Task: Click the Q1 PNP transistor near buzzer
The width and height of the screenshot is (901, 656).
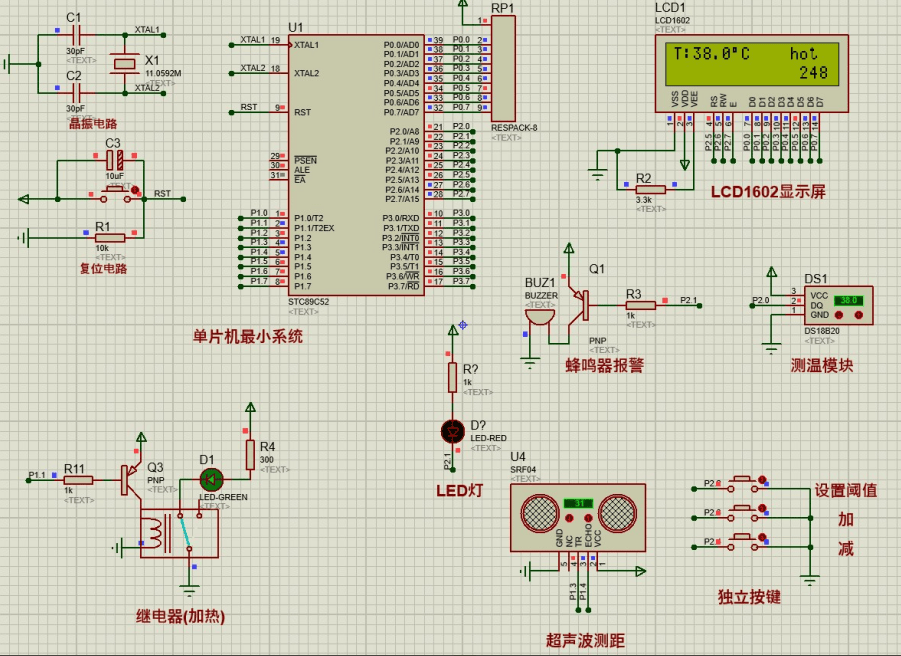Action: [x=576, y=304]
